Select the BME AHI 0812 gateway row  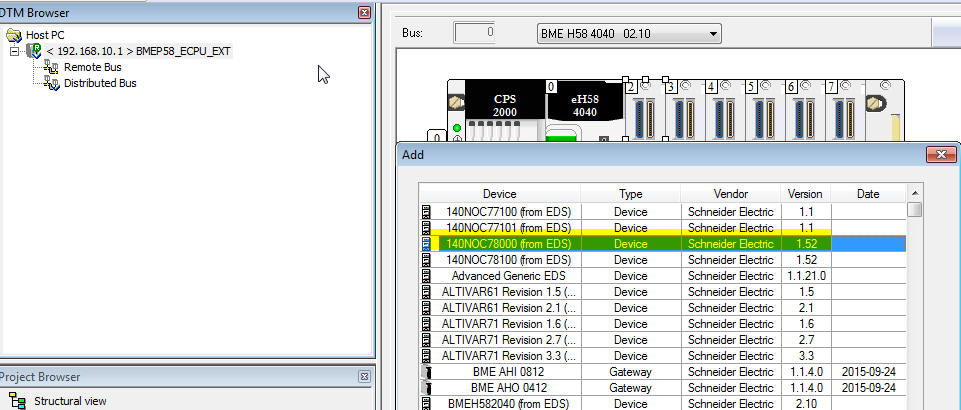(663, 371)
